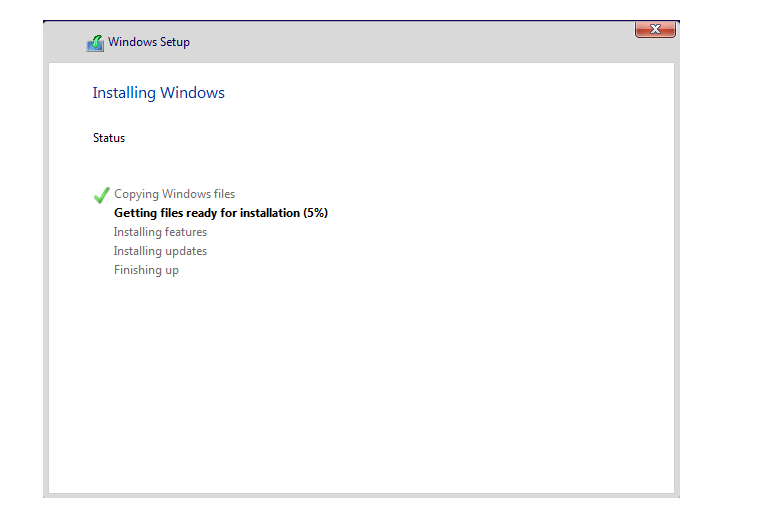Click the green checkmark beside Copying Windows files
Viewport: 776px width, 517px height.
point(101,195)
